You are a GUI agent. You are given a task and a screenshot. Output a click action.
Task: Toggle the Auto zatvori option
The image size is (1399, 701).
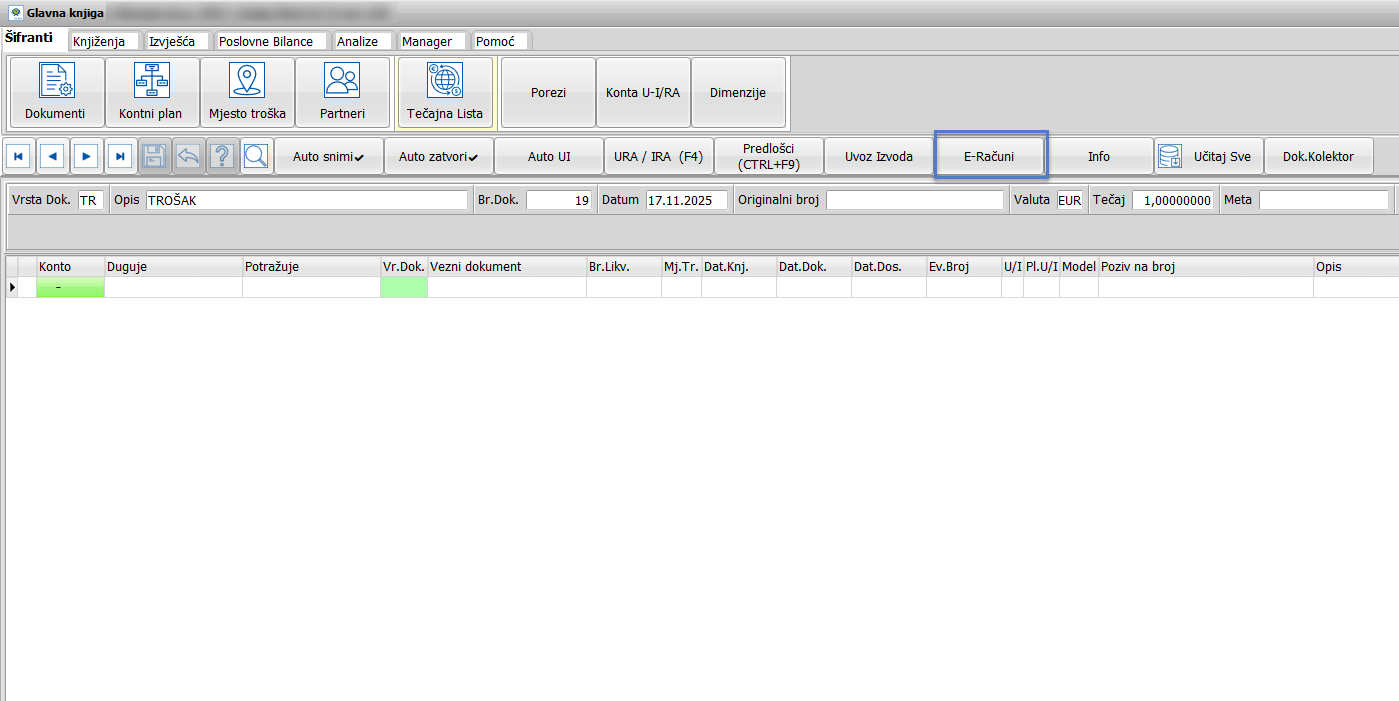[438, 157]
